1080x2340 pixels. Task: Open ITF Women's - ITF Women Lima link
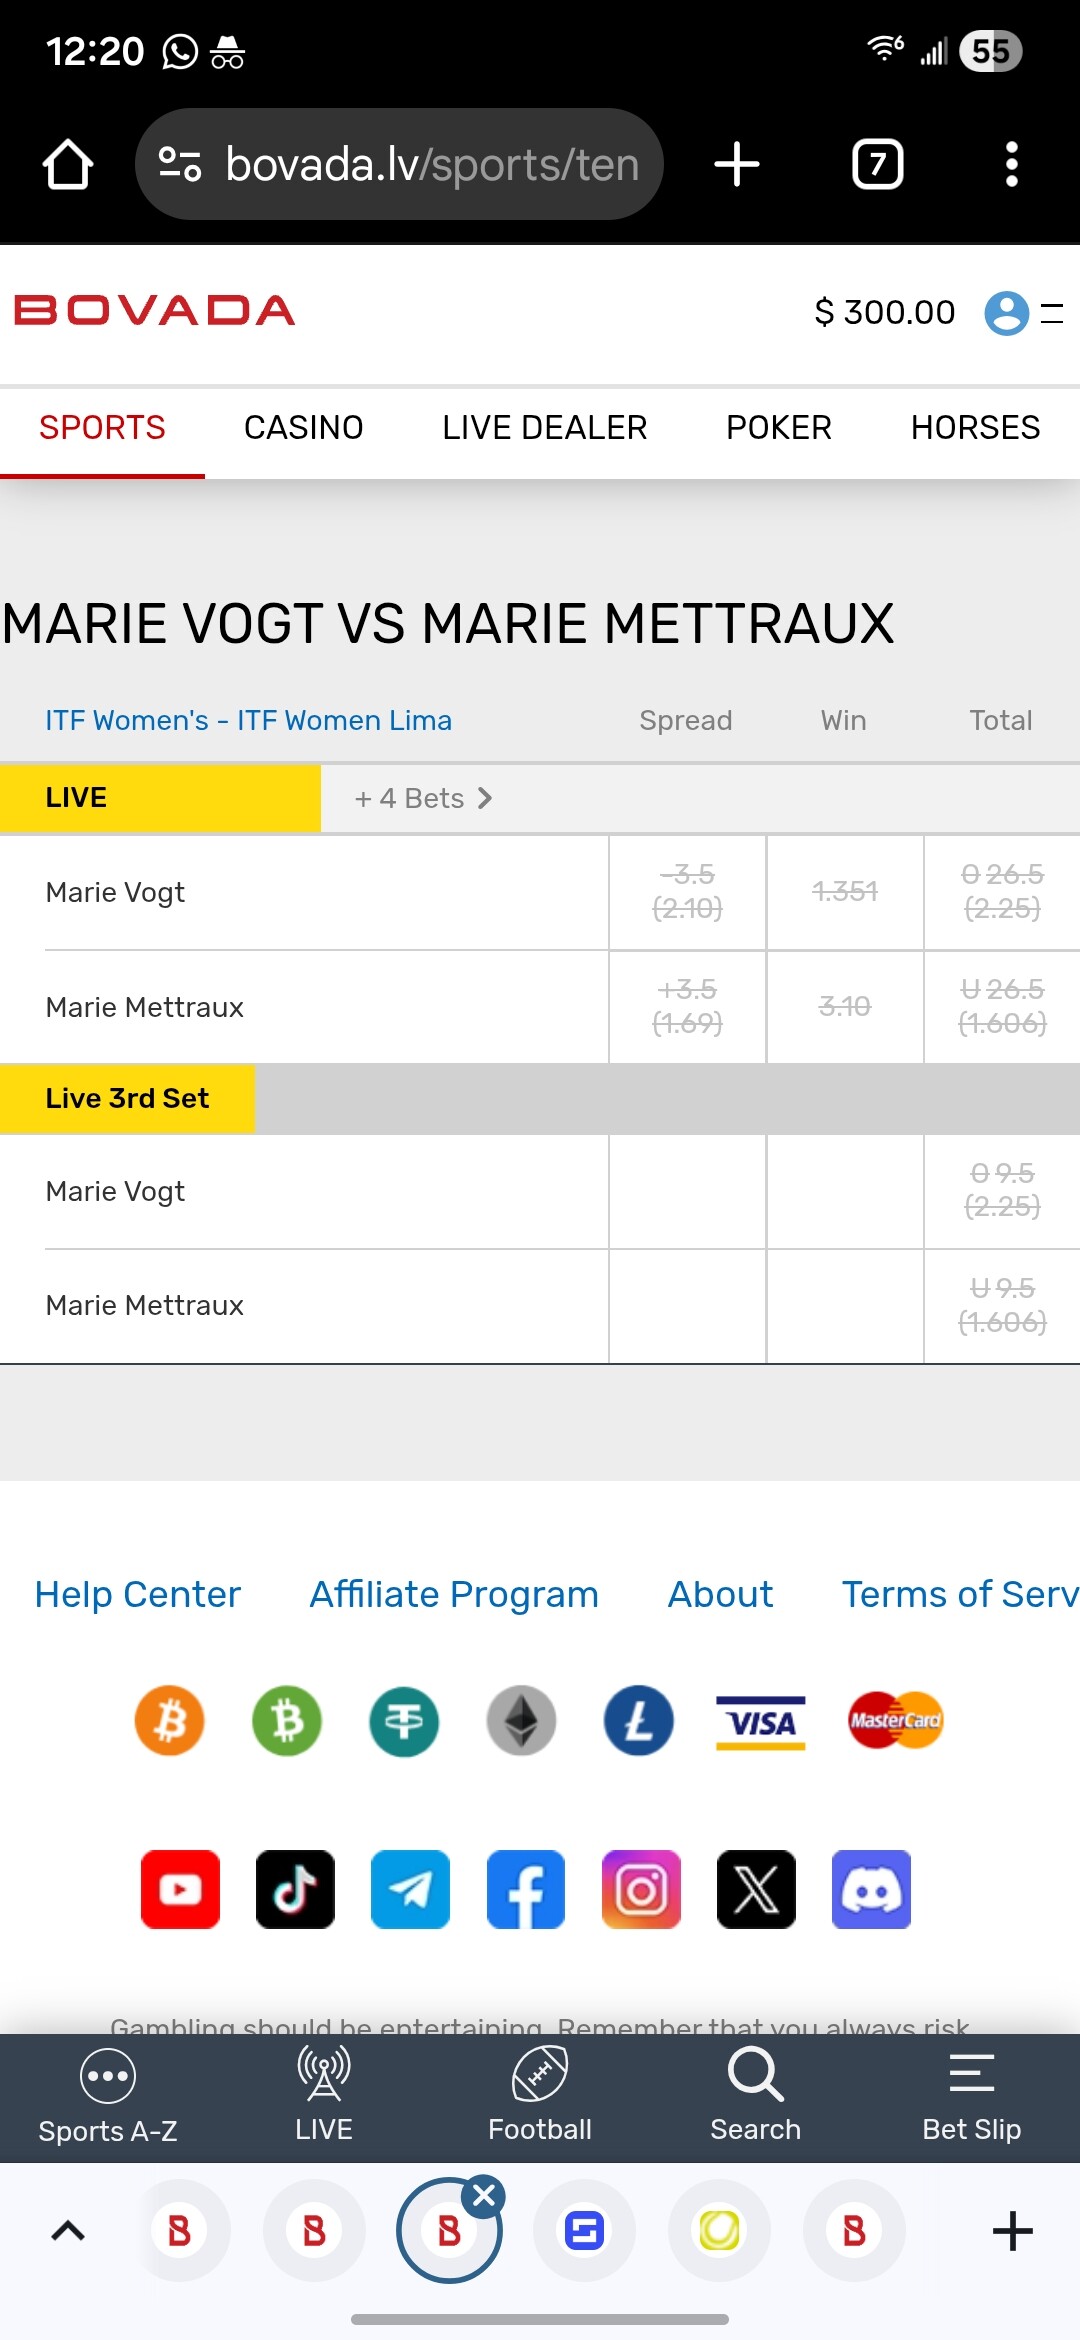coord(248,720)
